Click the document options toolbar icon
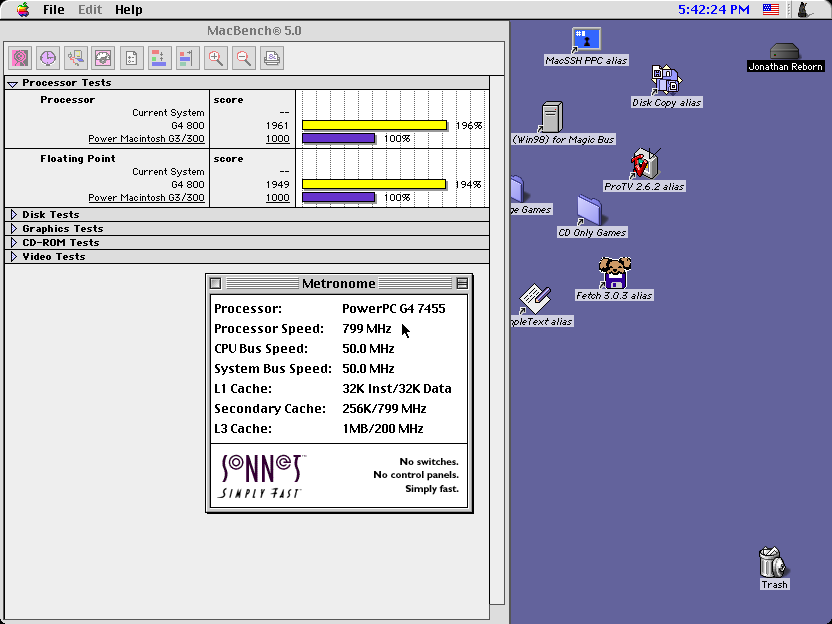The height and width of the screenshot is (624, 832). [x=132, y=58]
